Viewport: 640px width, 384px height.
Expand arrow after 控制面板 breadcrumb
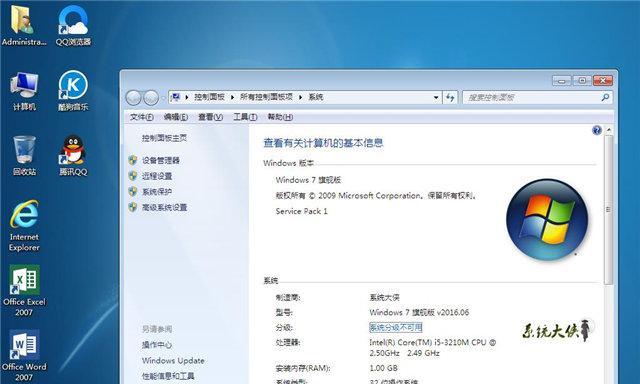pyautogui.click(x=232, y=97)
